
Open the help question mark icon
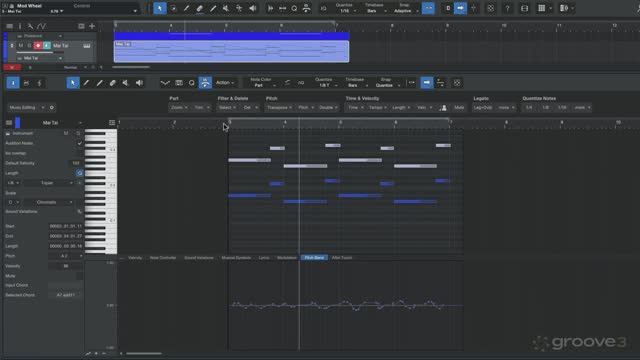(x=507, y=8)
